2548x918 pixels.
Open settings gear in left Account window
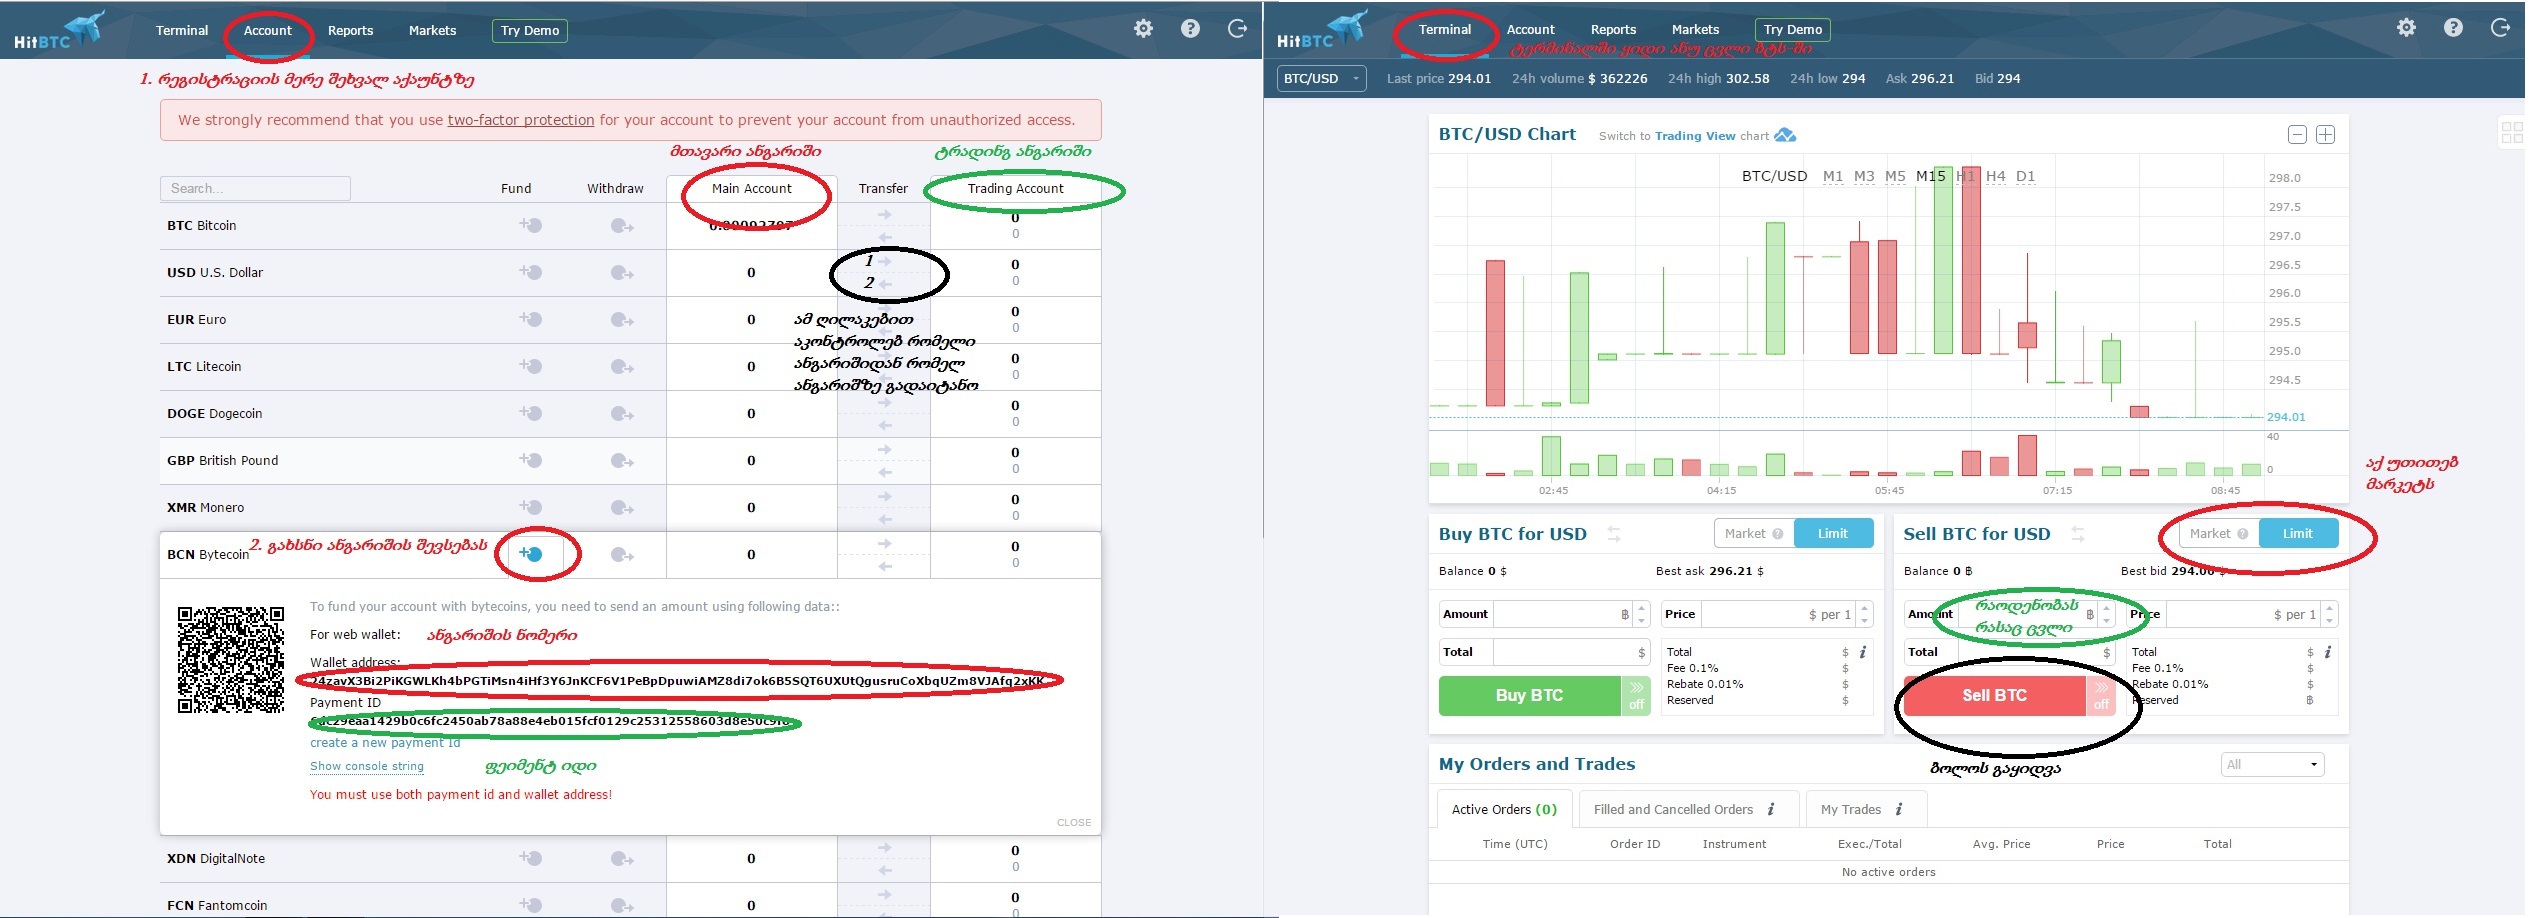coord(1143,29)
